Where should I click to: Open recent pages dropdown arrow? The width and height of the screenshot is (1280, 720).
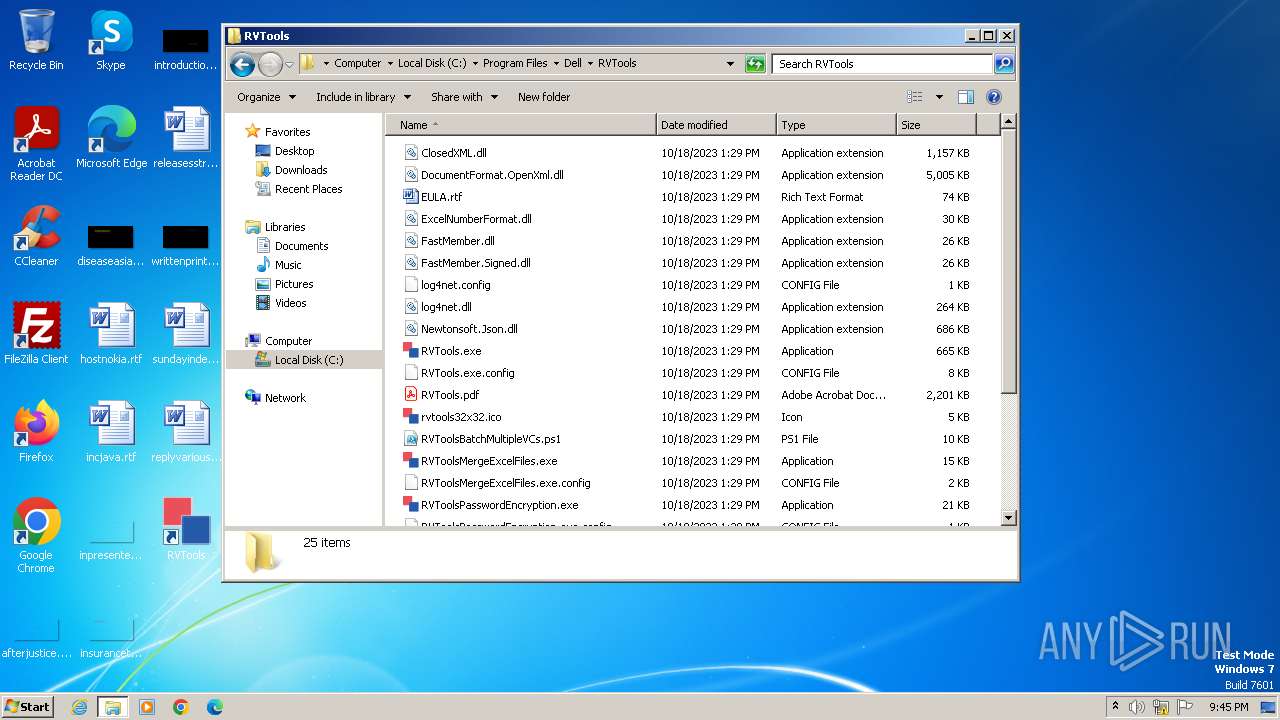click(x=290, y=65)
